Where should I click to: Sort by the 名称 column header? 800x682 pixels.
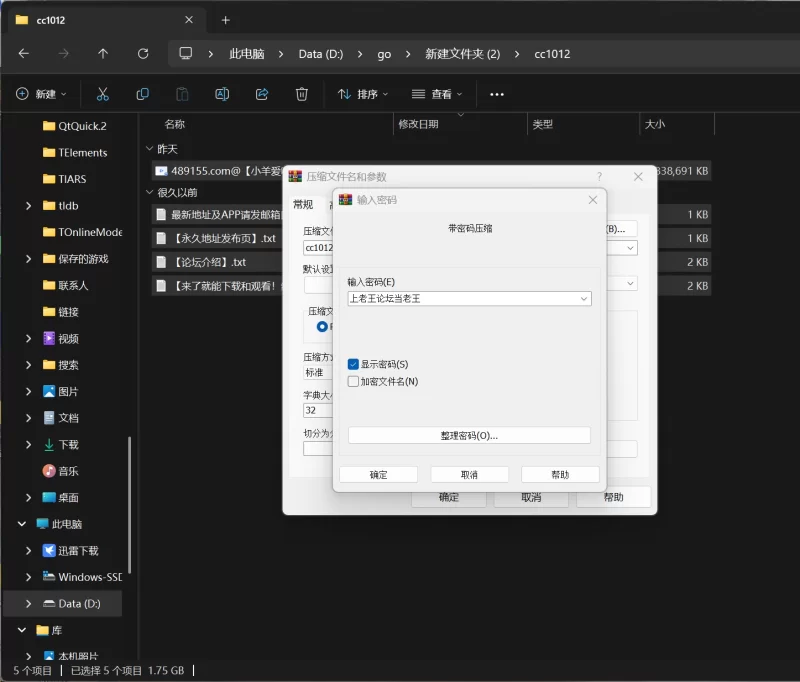tap(174, 124)
